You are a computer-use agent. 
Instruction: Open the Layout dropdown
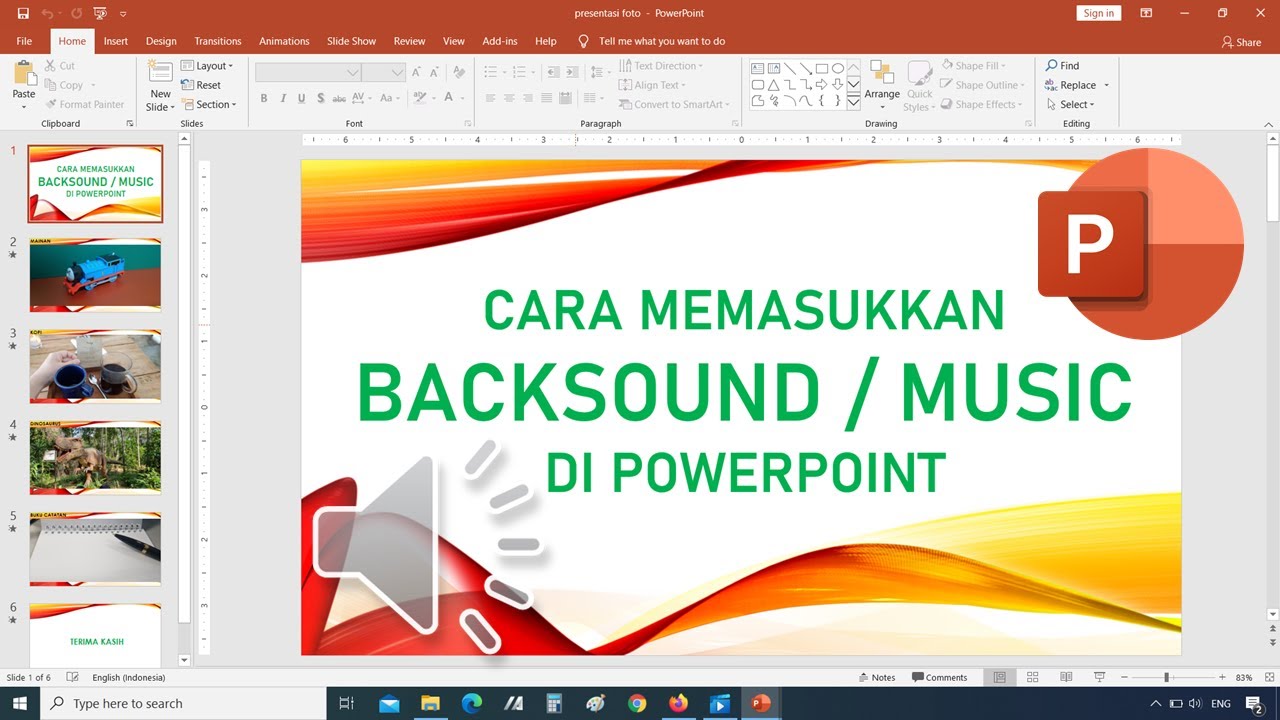point(207,66)
